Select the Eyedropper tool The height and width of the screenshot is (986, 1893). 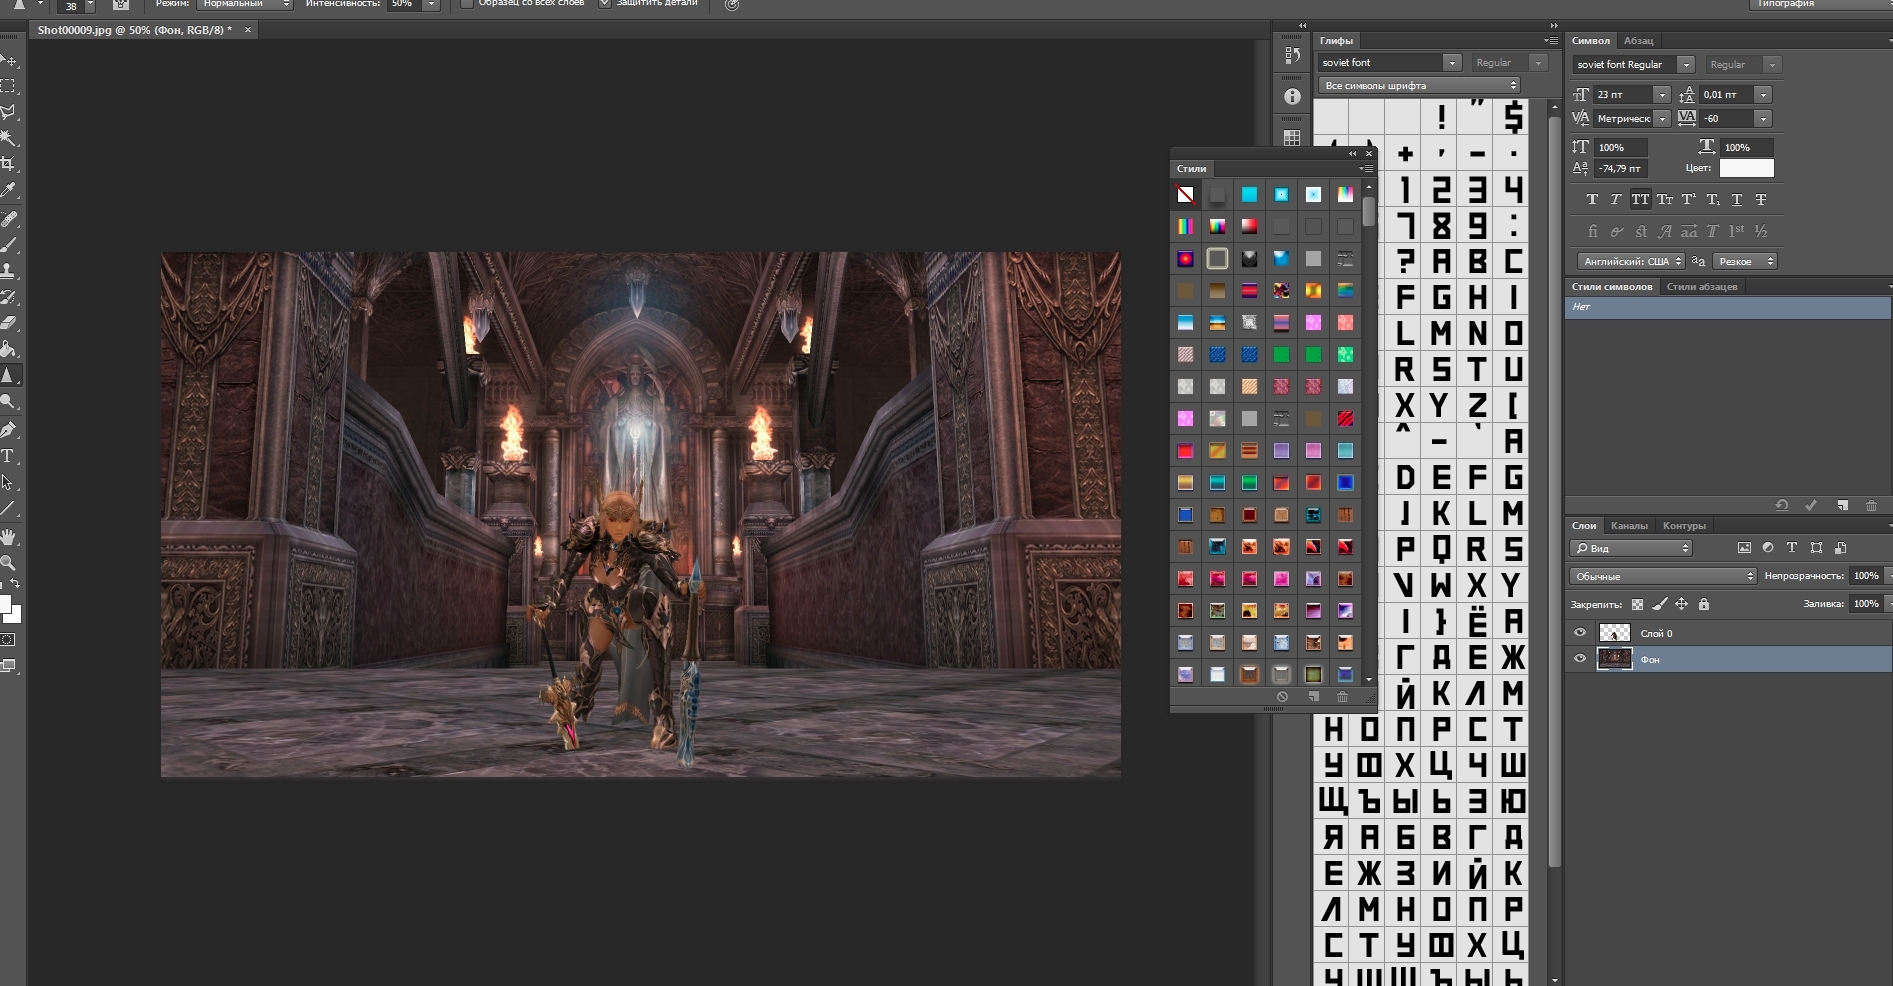pyautogui.click(x=9, y=190)
